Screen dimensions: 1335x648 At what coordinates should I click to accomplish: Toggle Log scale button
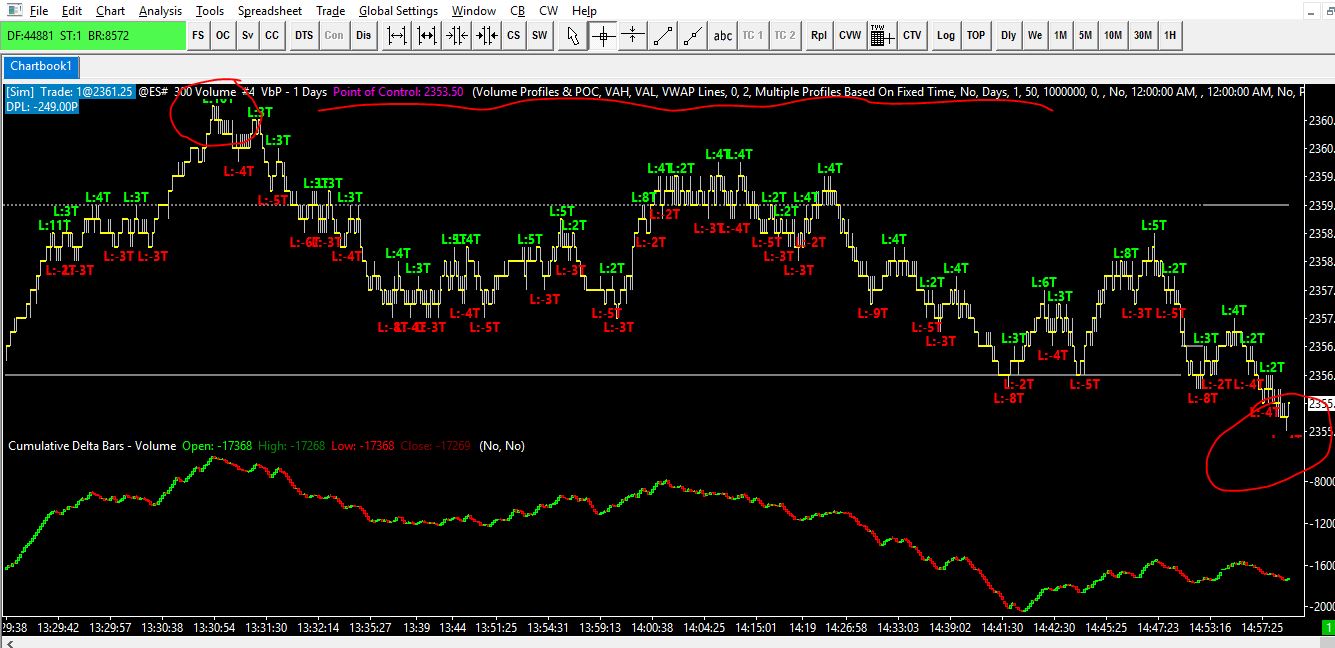coord(946,35)
